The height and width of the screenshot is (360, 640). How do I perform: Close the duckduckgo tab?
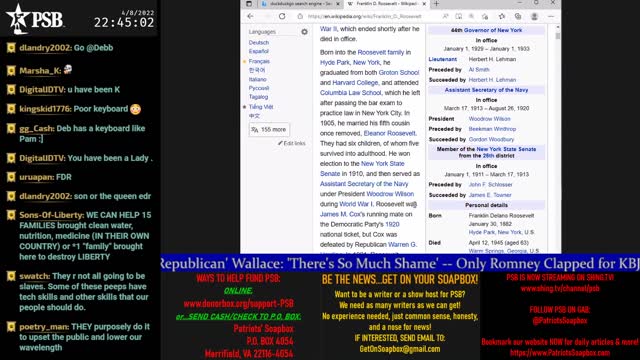(338, 4)
